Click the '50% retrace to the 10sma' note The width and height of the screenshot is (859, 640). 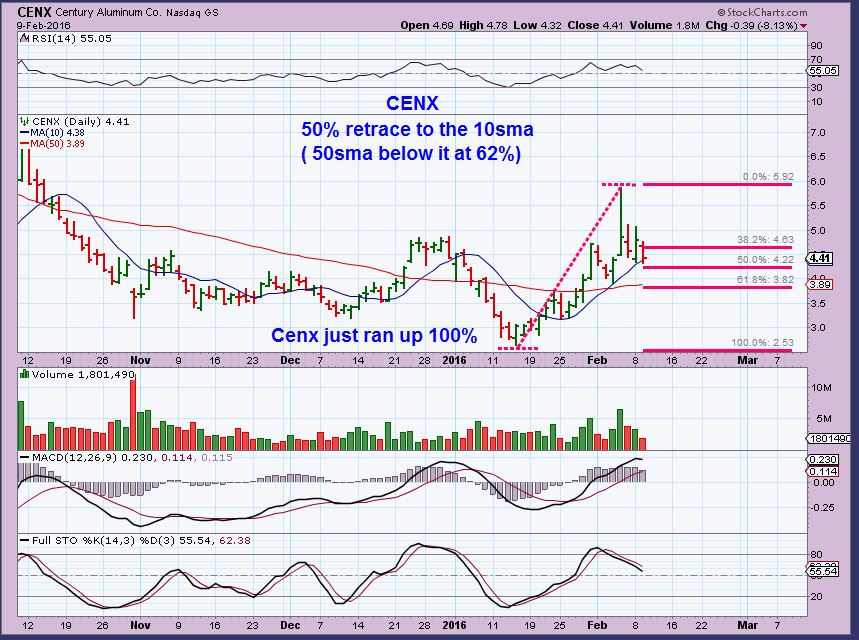click(417, 129)
